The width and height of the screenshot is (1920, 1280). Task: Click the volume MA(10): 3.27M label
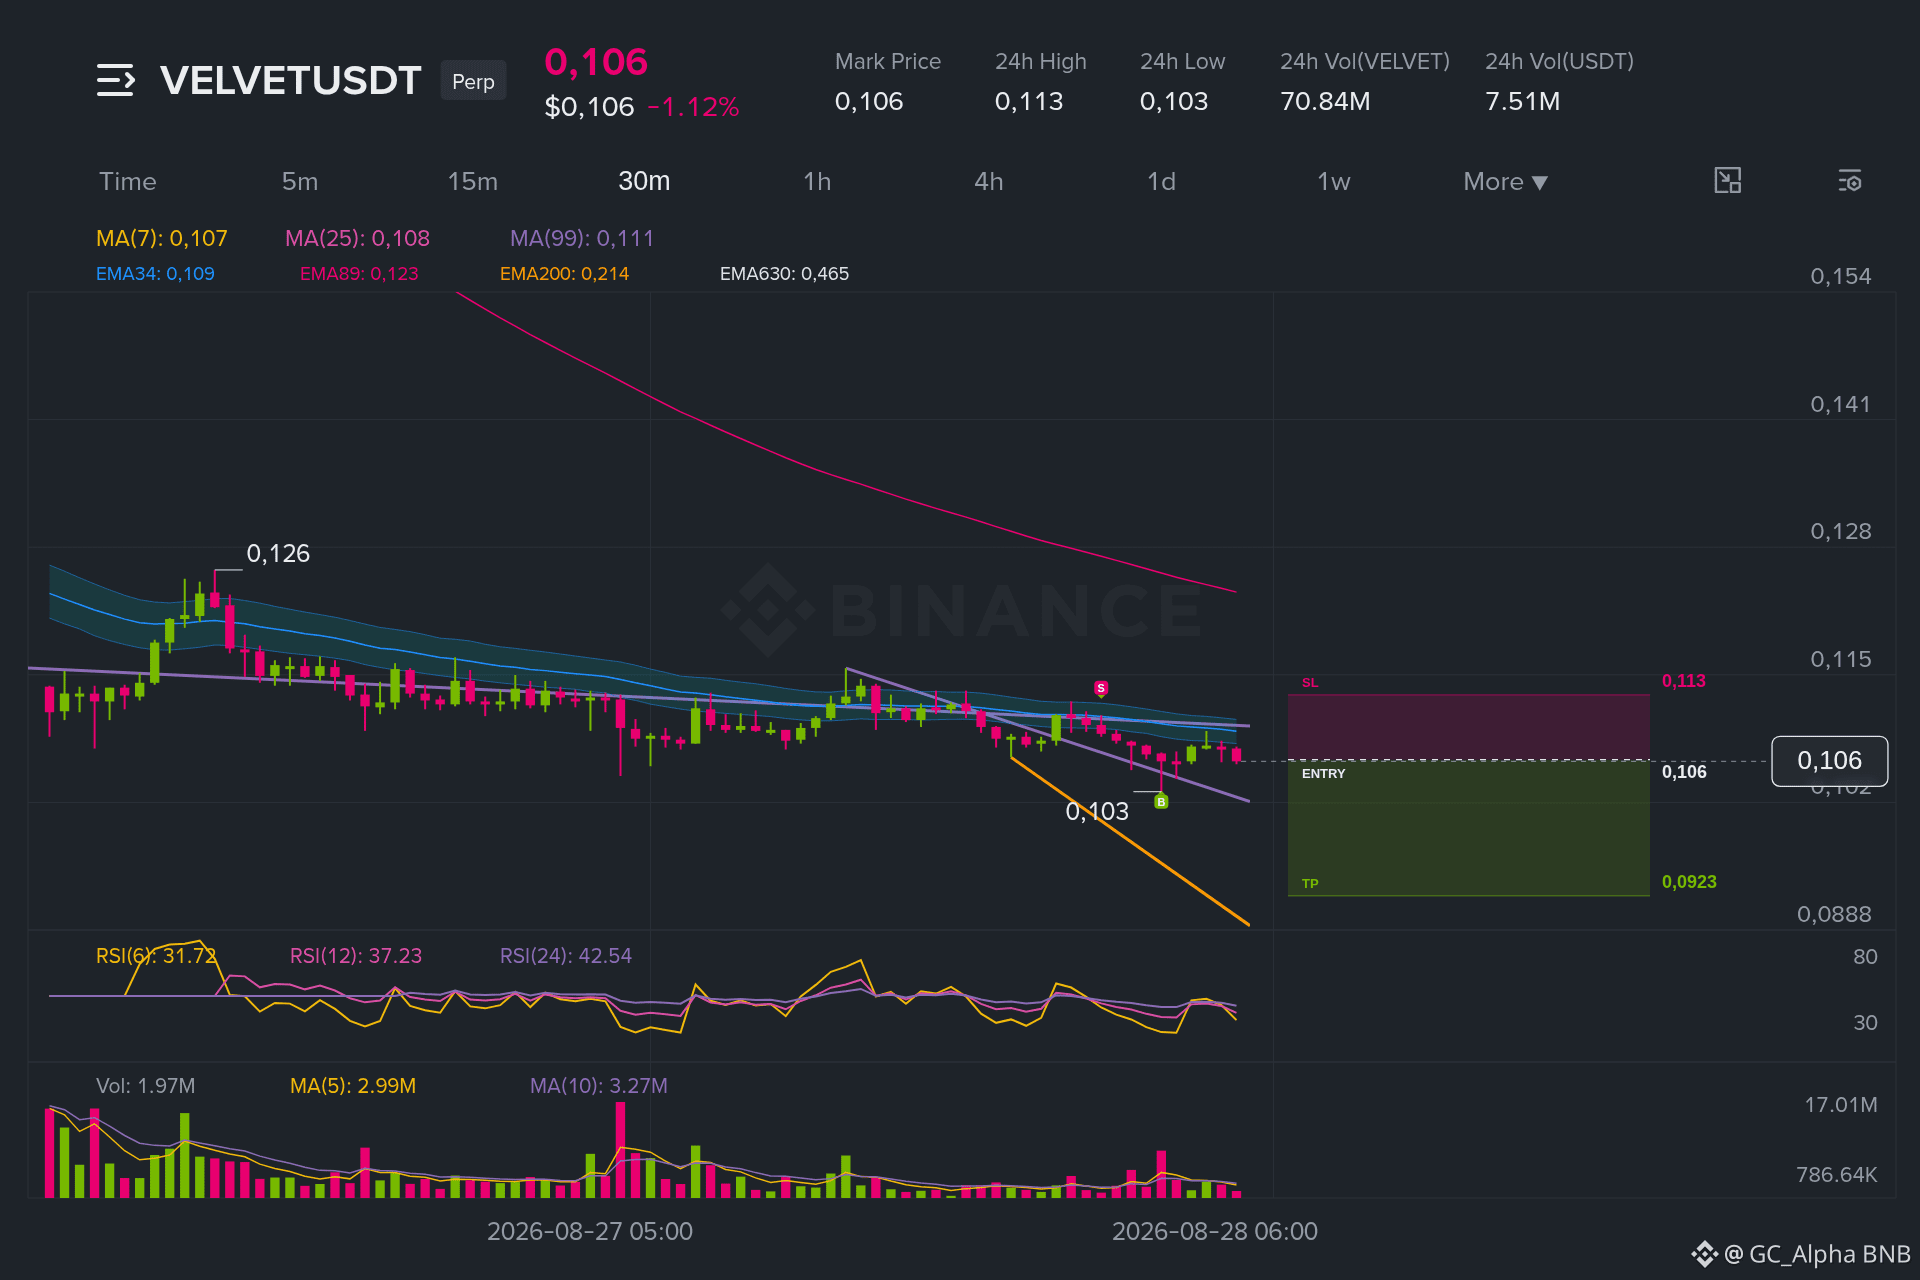[x=598, y=1086]
